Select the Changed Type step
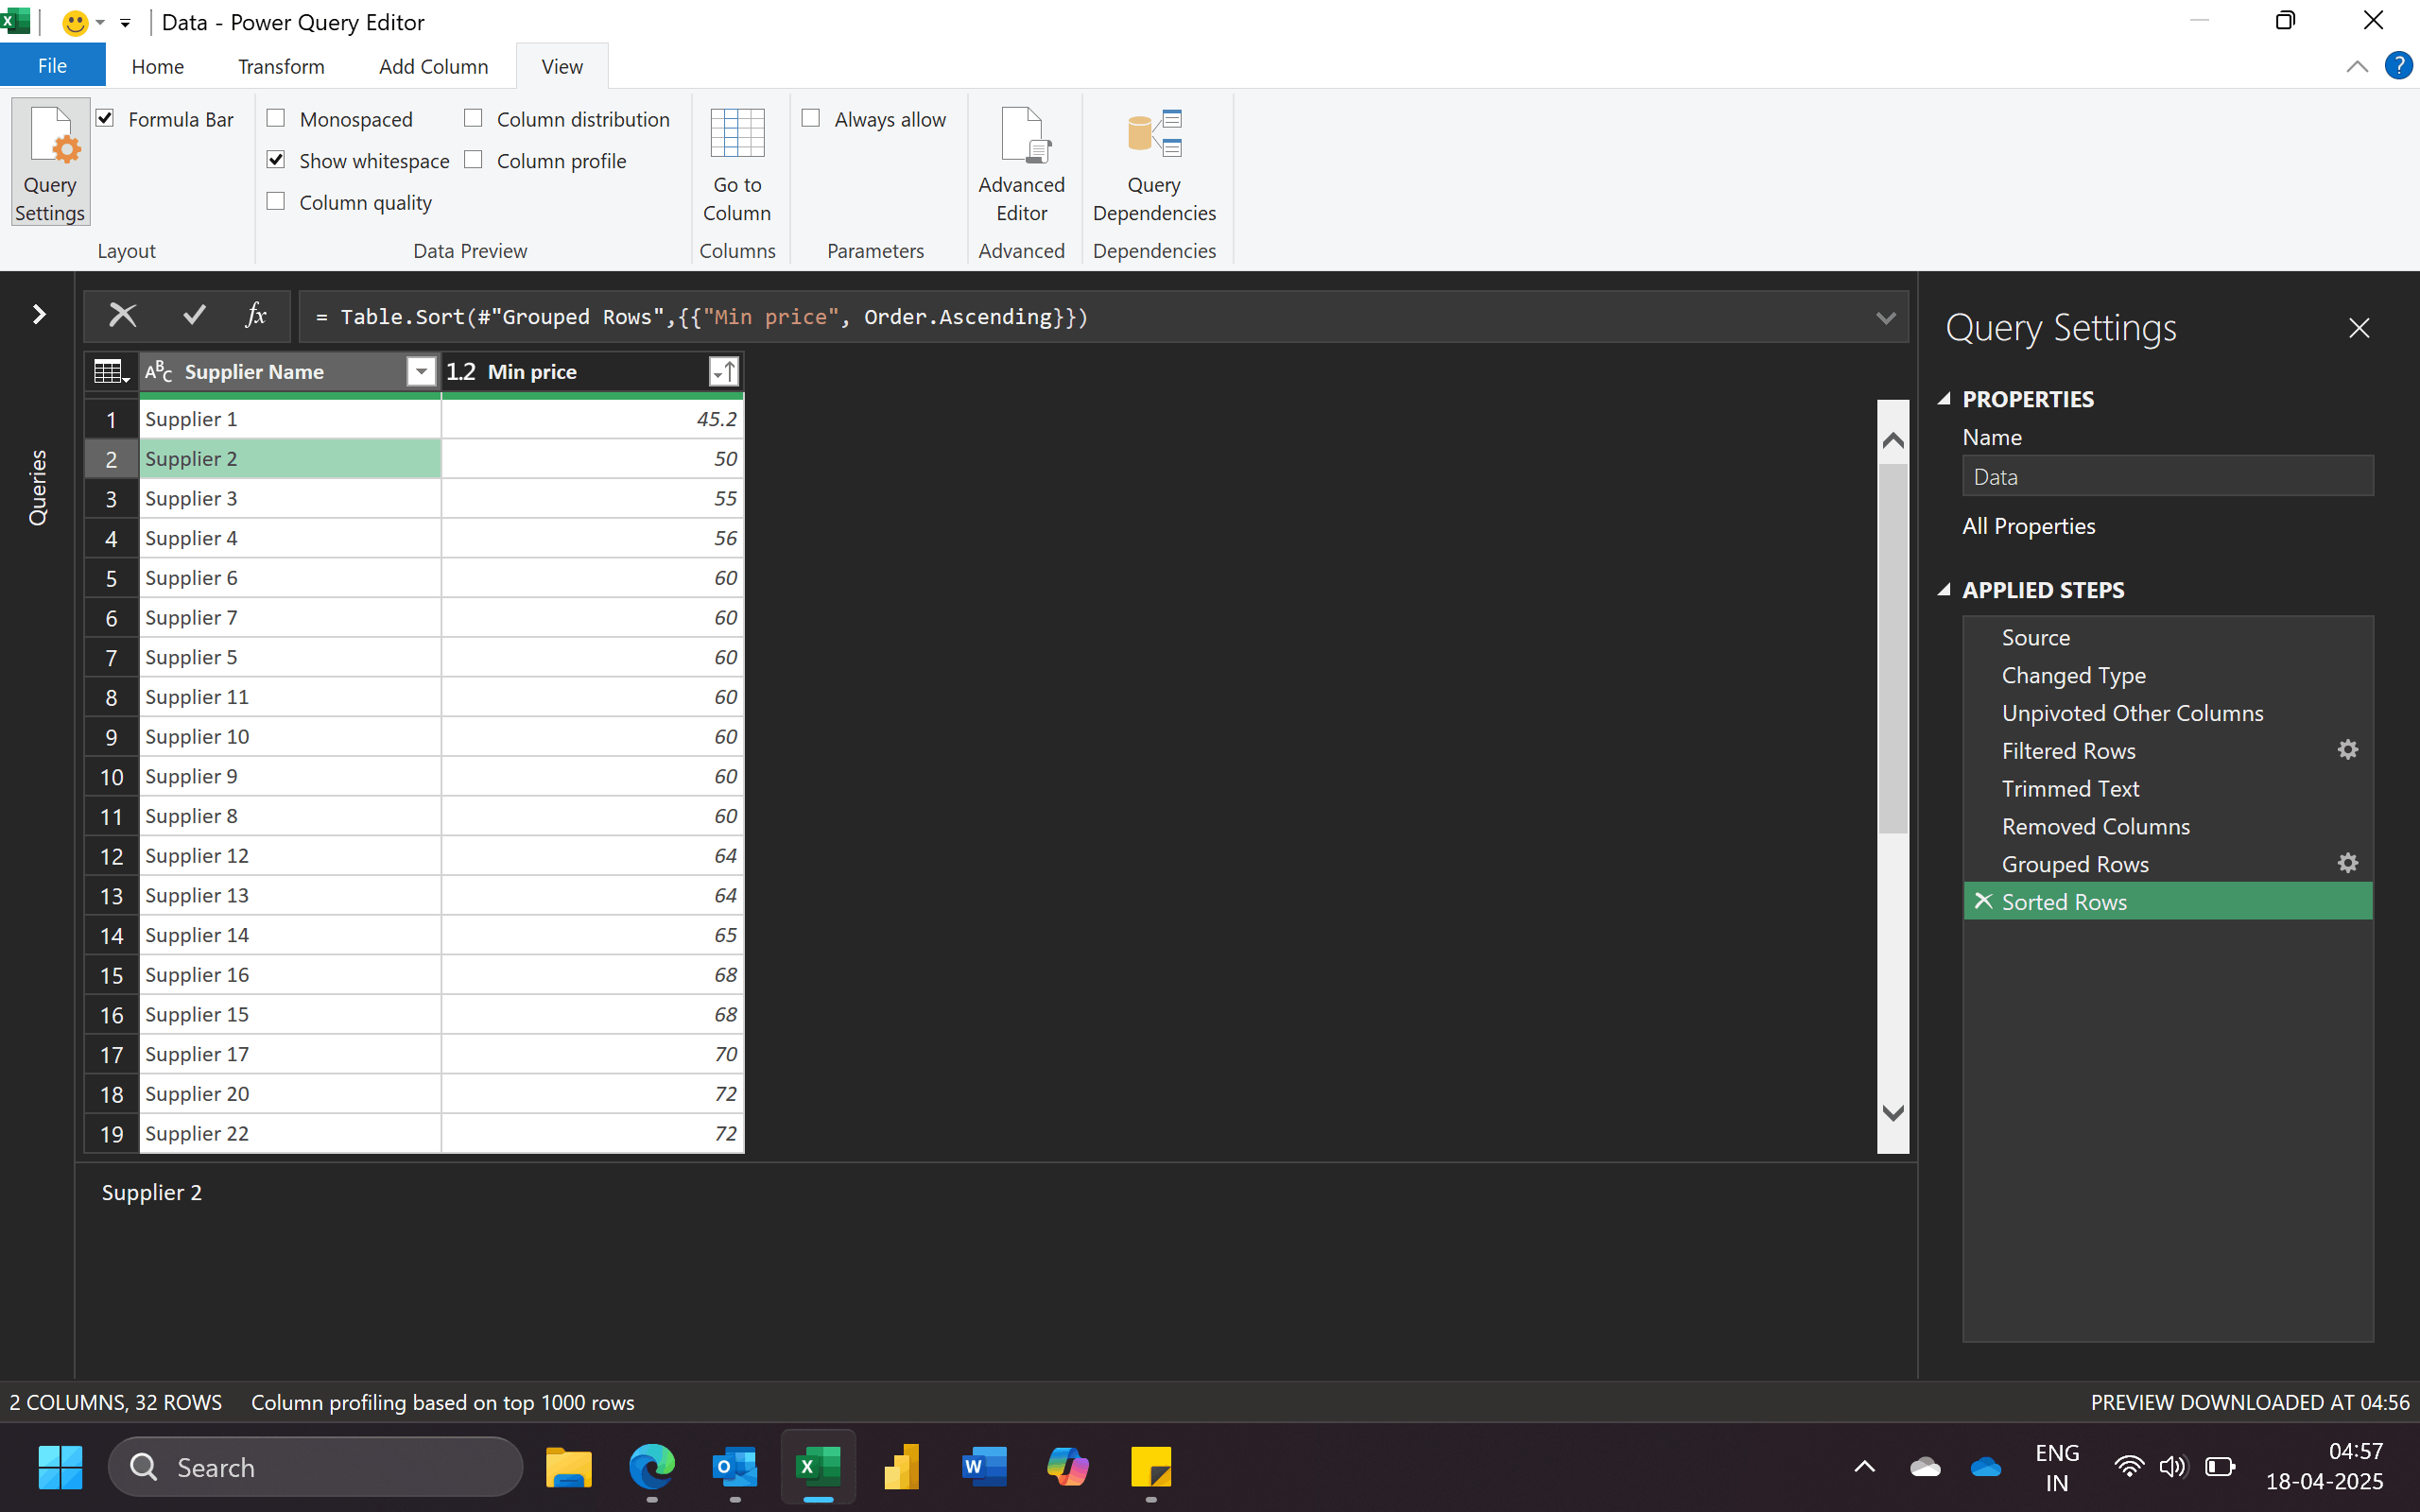The width and height of the screenshot is (2420, 1512). (2167, 675)
